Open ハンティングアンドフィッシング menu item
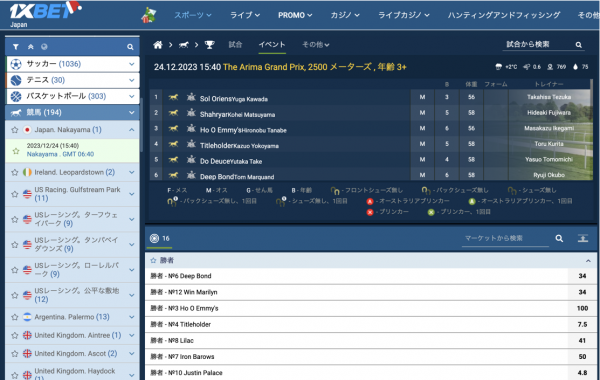This screenshot has height=380, width=600. 504,15
